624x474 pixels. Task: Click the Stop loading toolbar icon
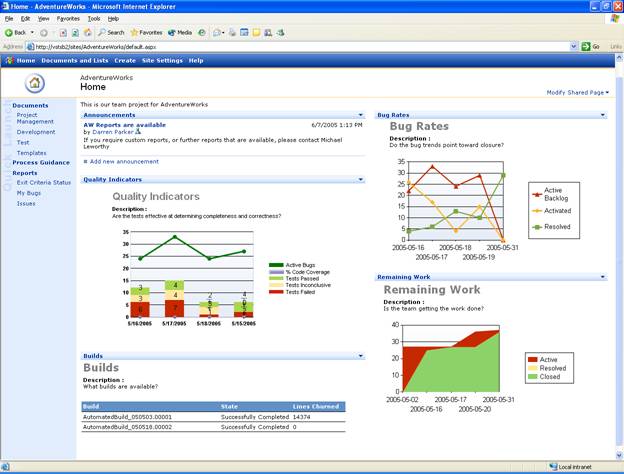[63, 33]
